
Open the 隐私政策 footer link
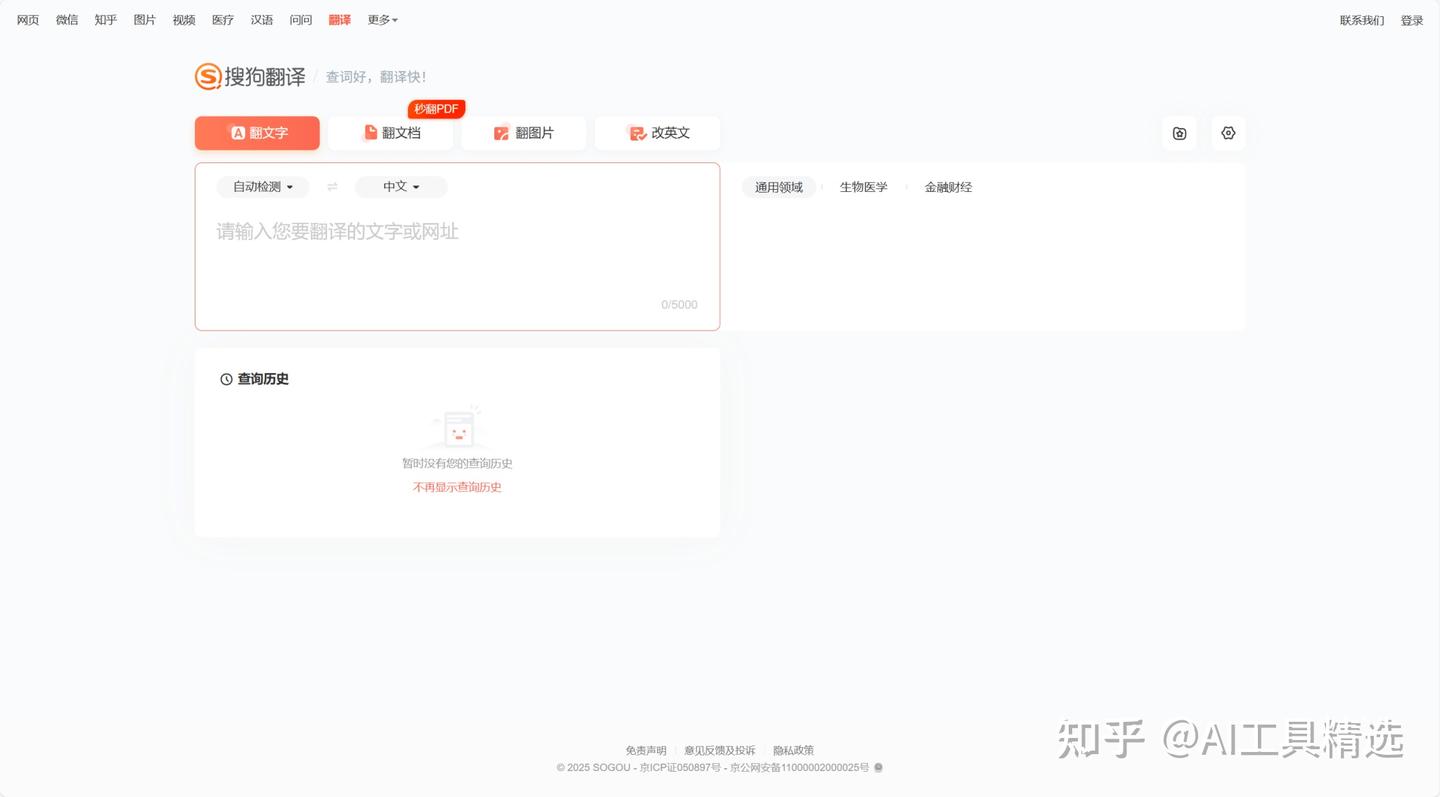coord(793,750)
